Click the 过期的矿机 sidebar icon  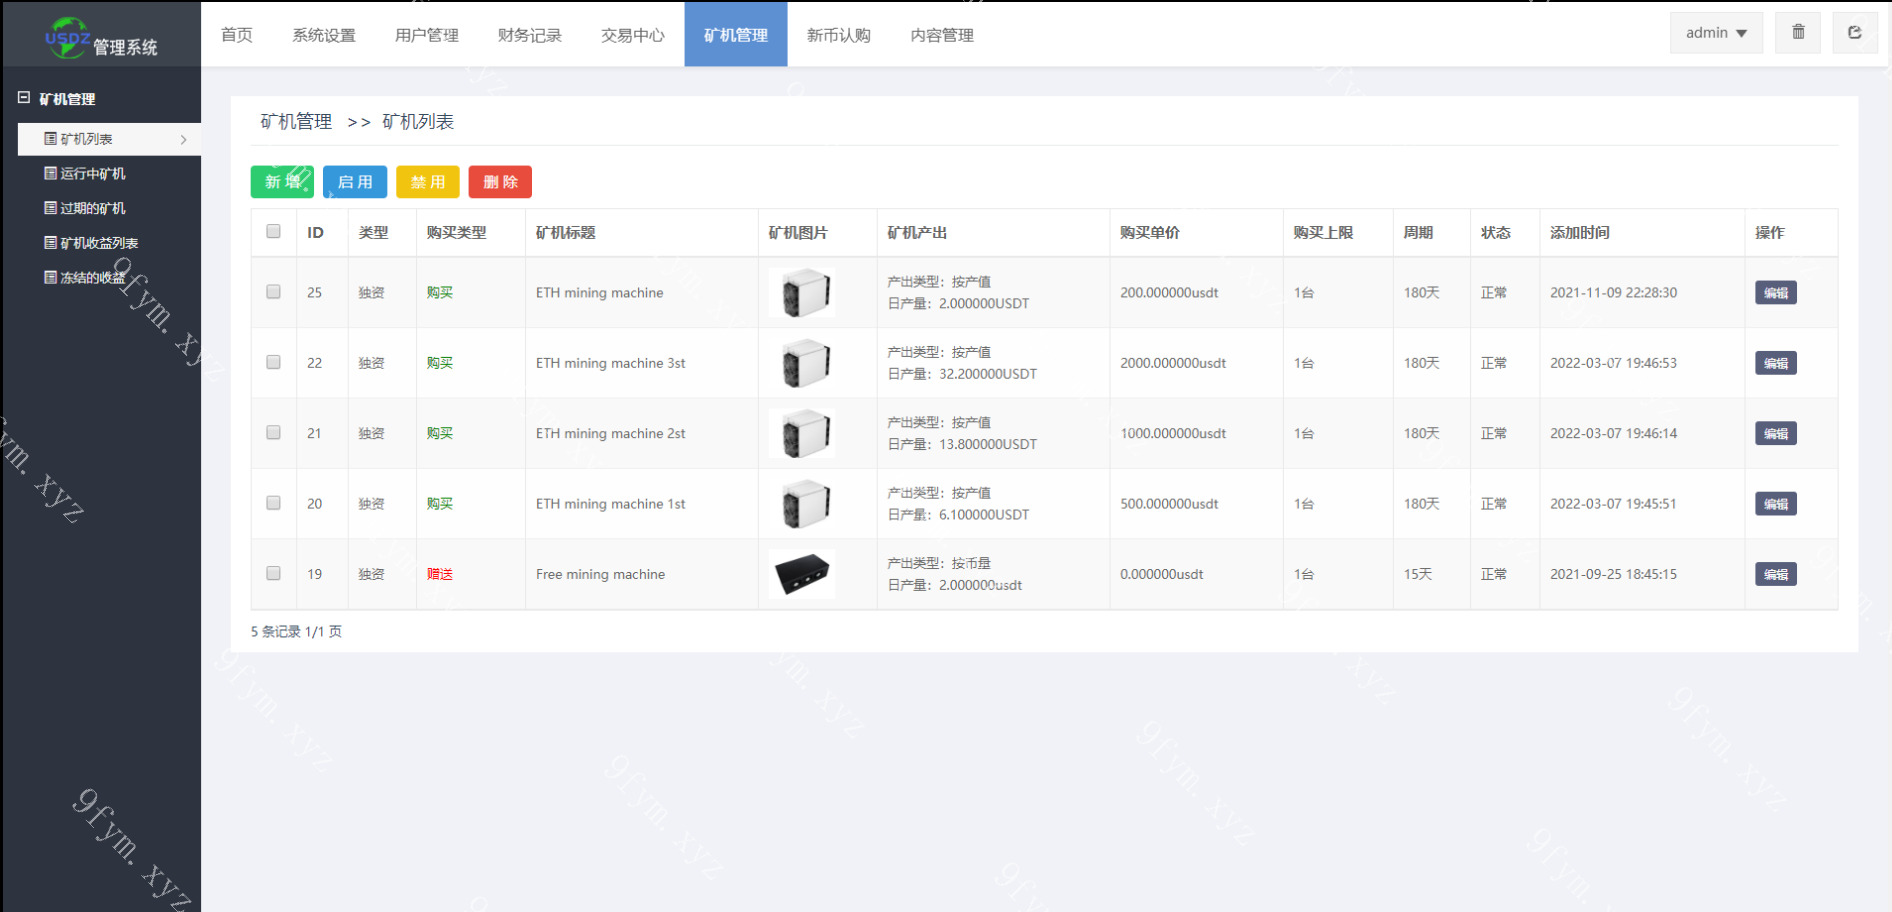(50, 208)
